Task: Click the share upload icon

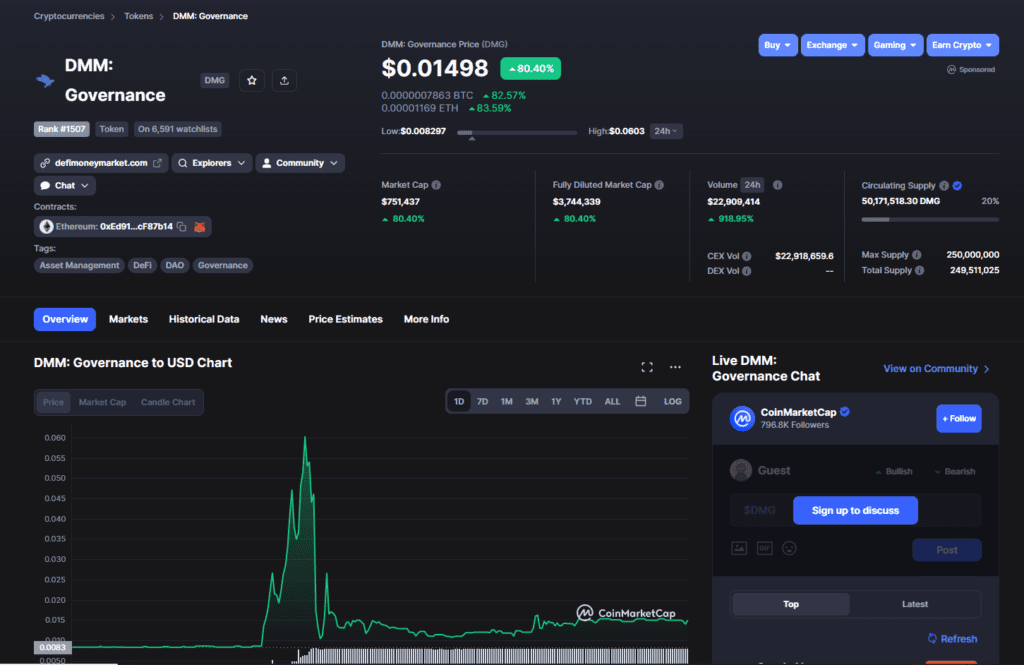Action: point(284,80)
